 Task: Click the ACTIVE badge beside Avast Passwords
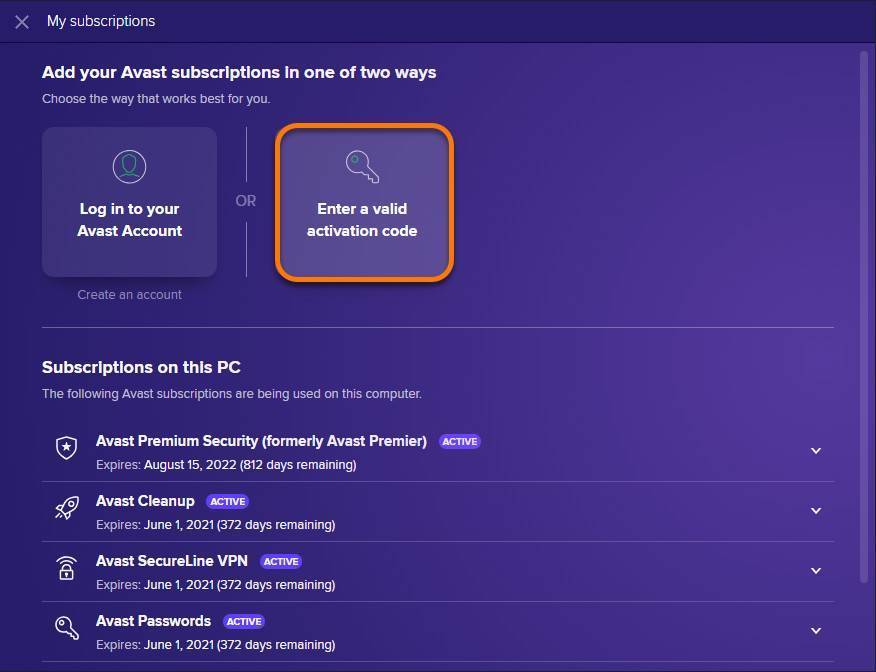(244, 622)
